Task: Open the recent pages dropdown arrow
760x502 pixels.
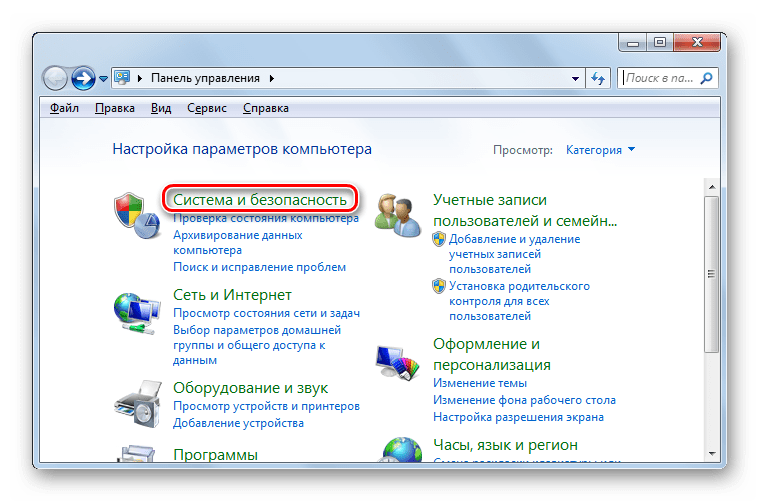Action: [x=103, y=78]
